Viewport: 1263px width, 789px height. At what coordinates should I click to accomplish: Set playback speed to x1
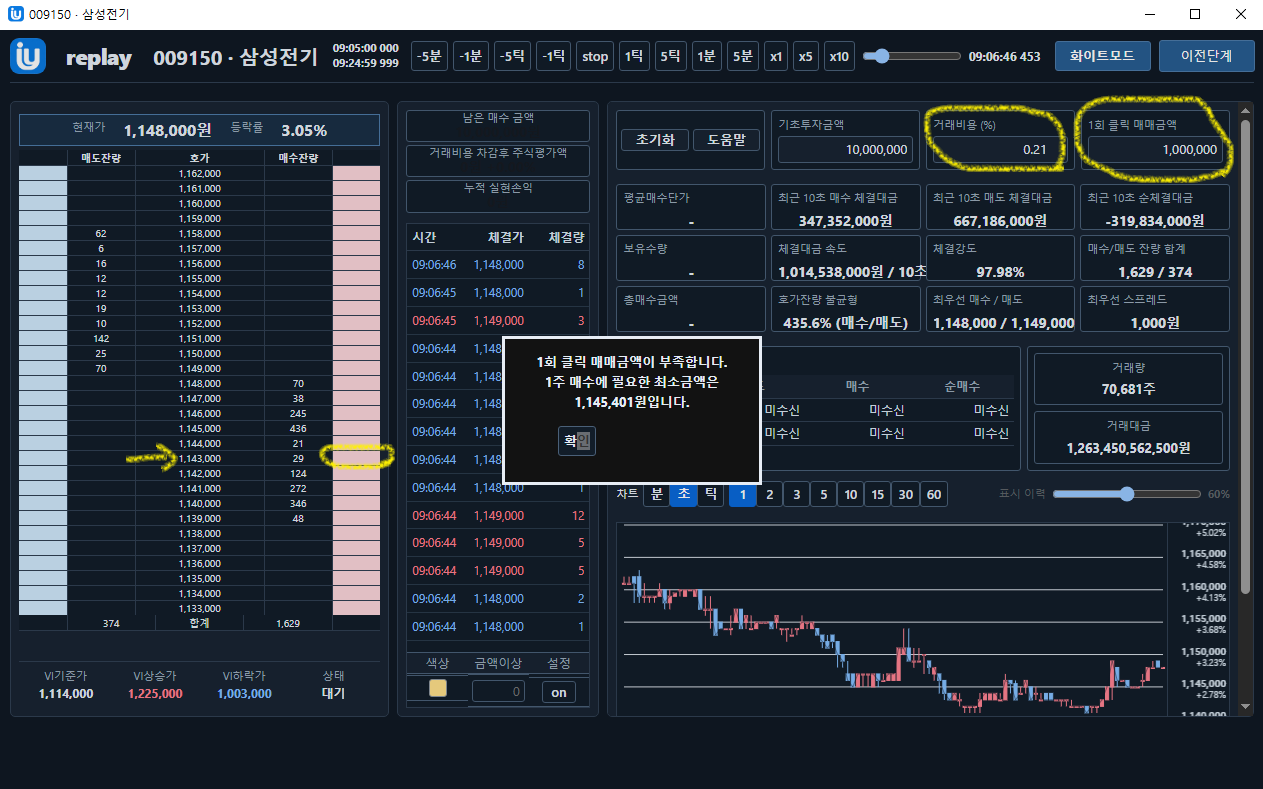click(776, 56)
